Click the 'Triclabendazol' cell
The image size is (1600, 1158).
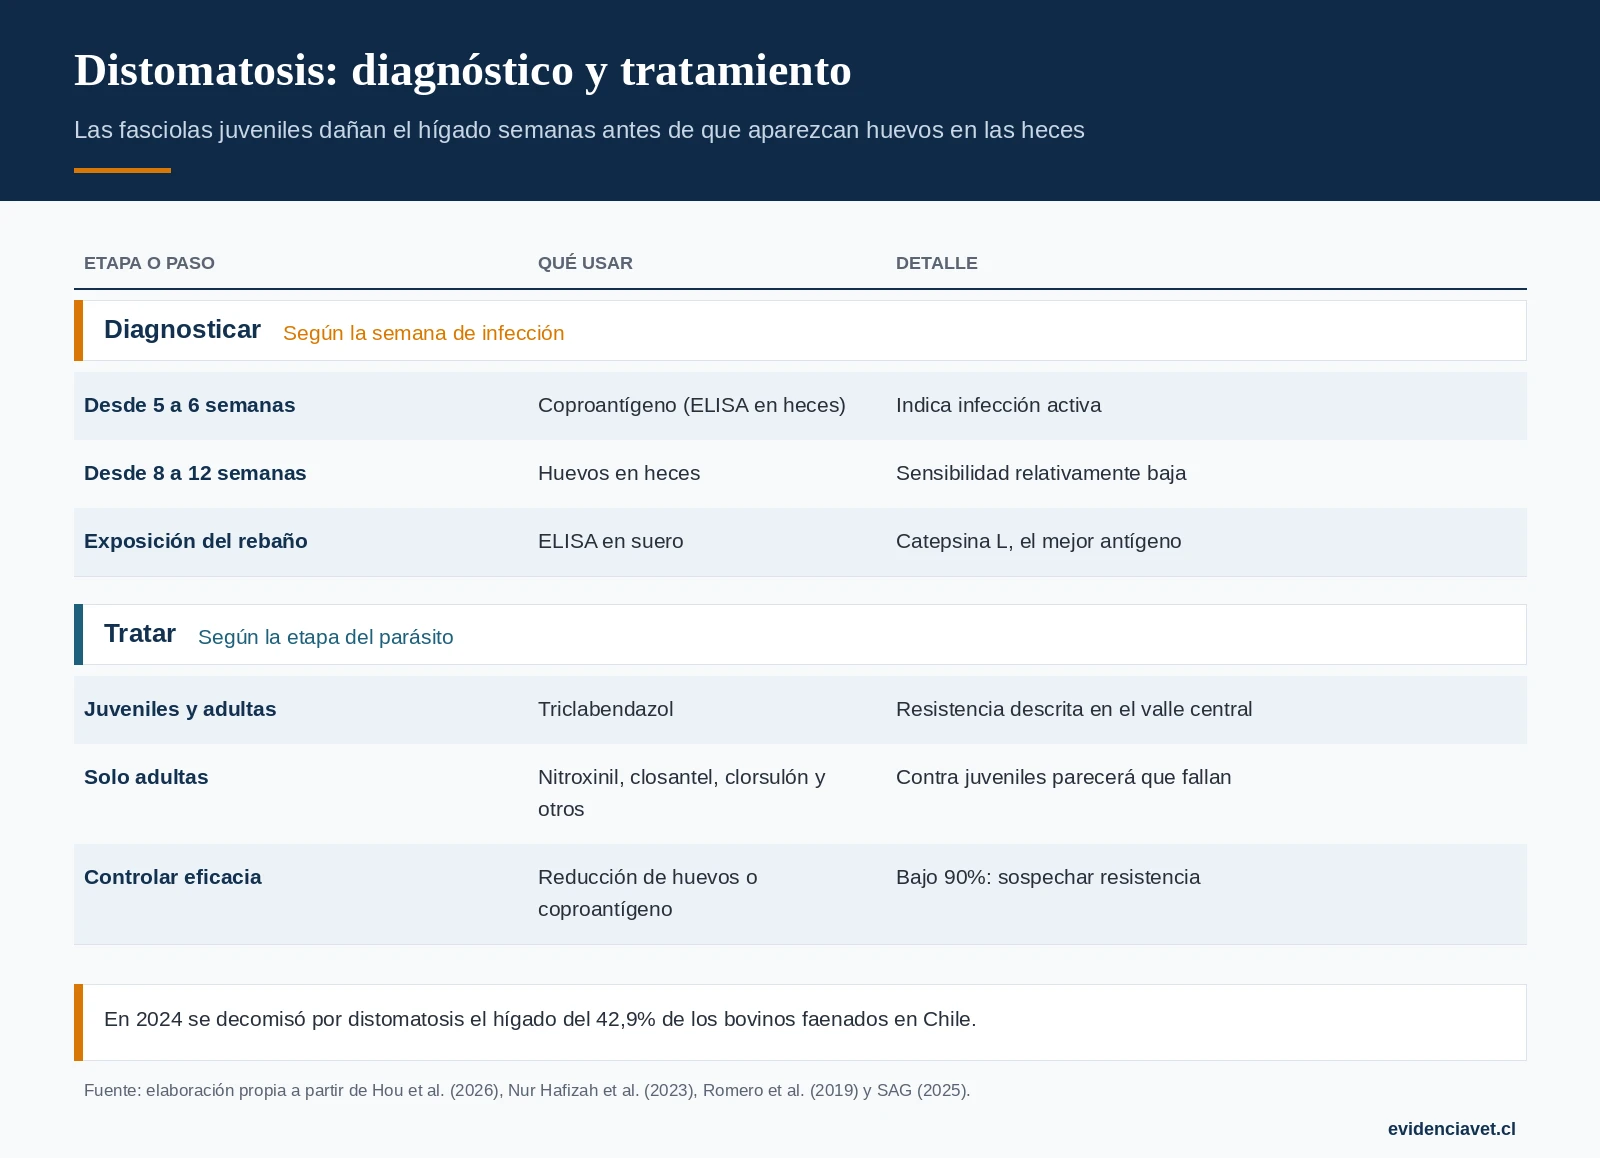pos(605,709)
